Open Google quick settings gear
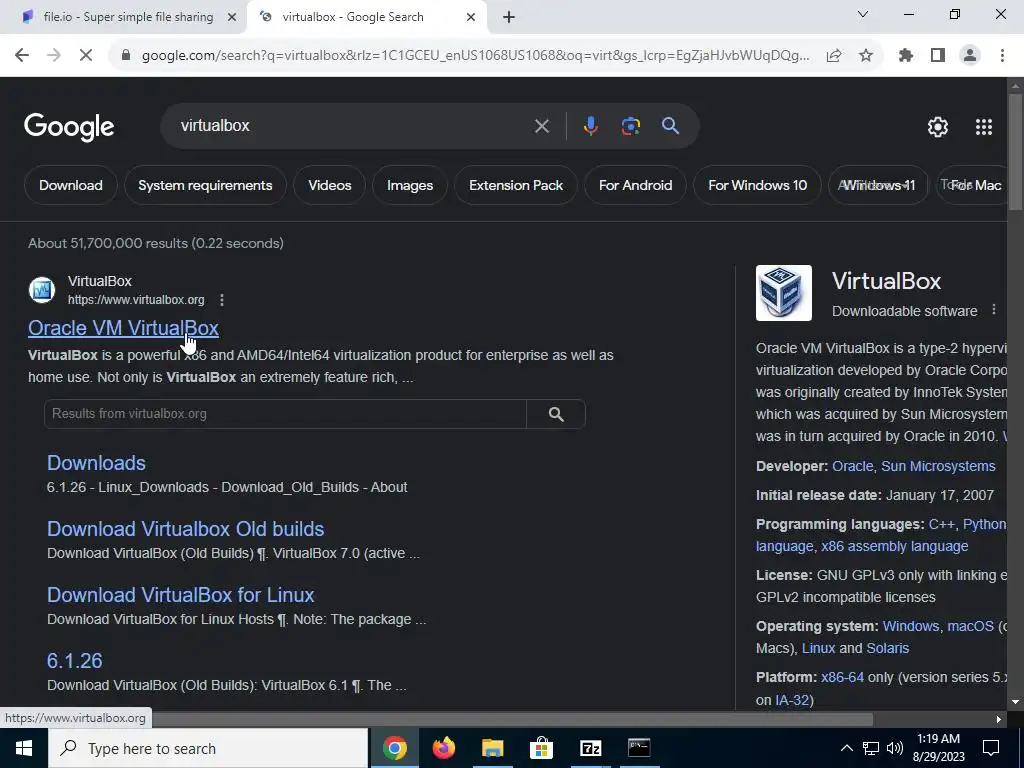Screen dimensions: 1024x768 click(x=938, y=127)
